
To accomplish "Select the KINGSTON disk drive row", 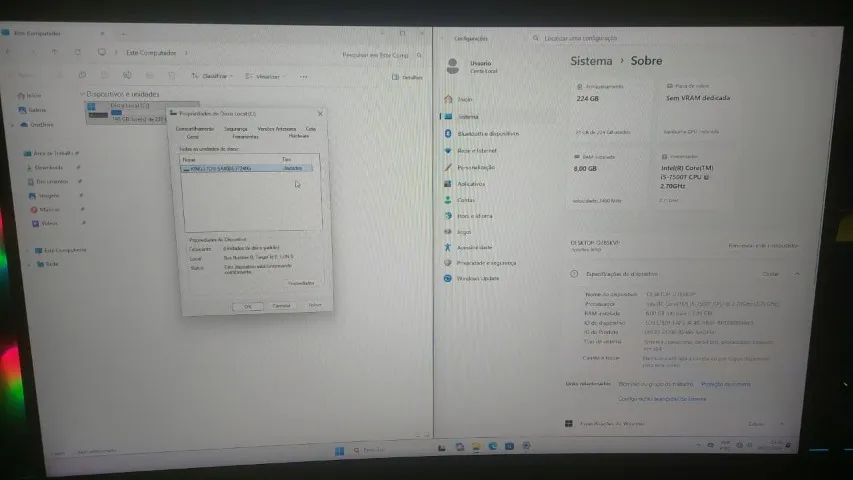I will coord(246,169).
